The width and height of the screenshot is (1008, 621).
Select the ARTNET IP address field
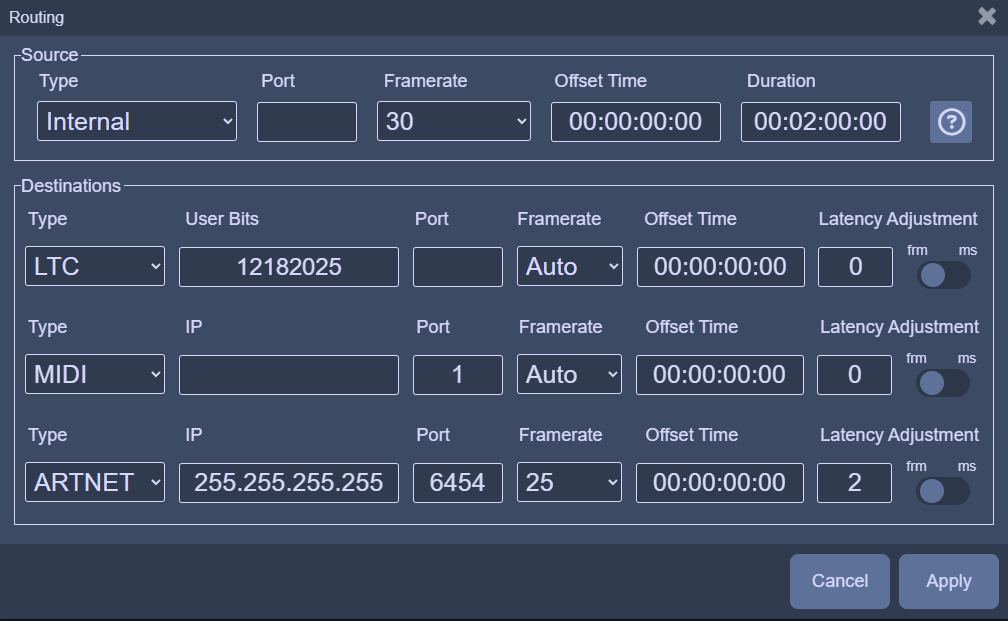289,483
